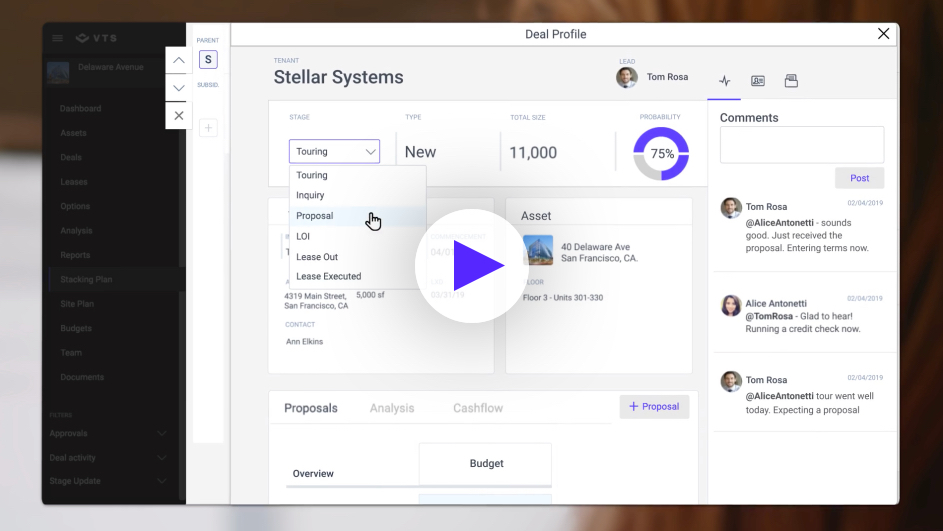
Task: Switch to the Analysis tab
Action: pyautogui.click(x=392, y=408)
